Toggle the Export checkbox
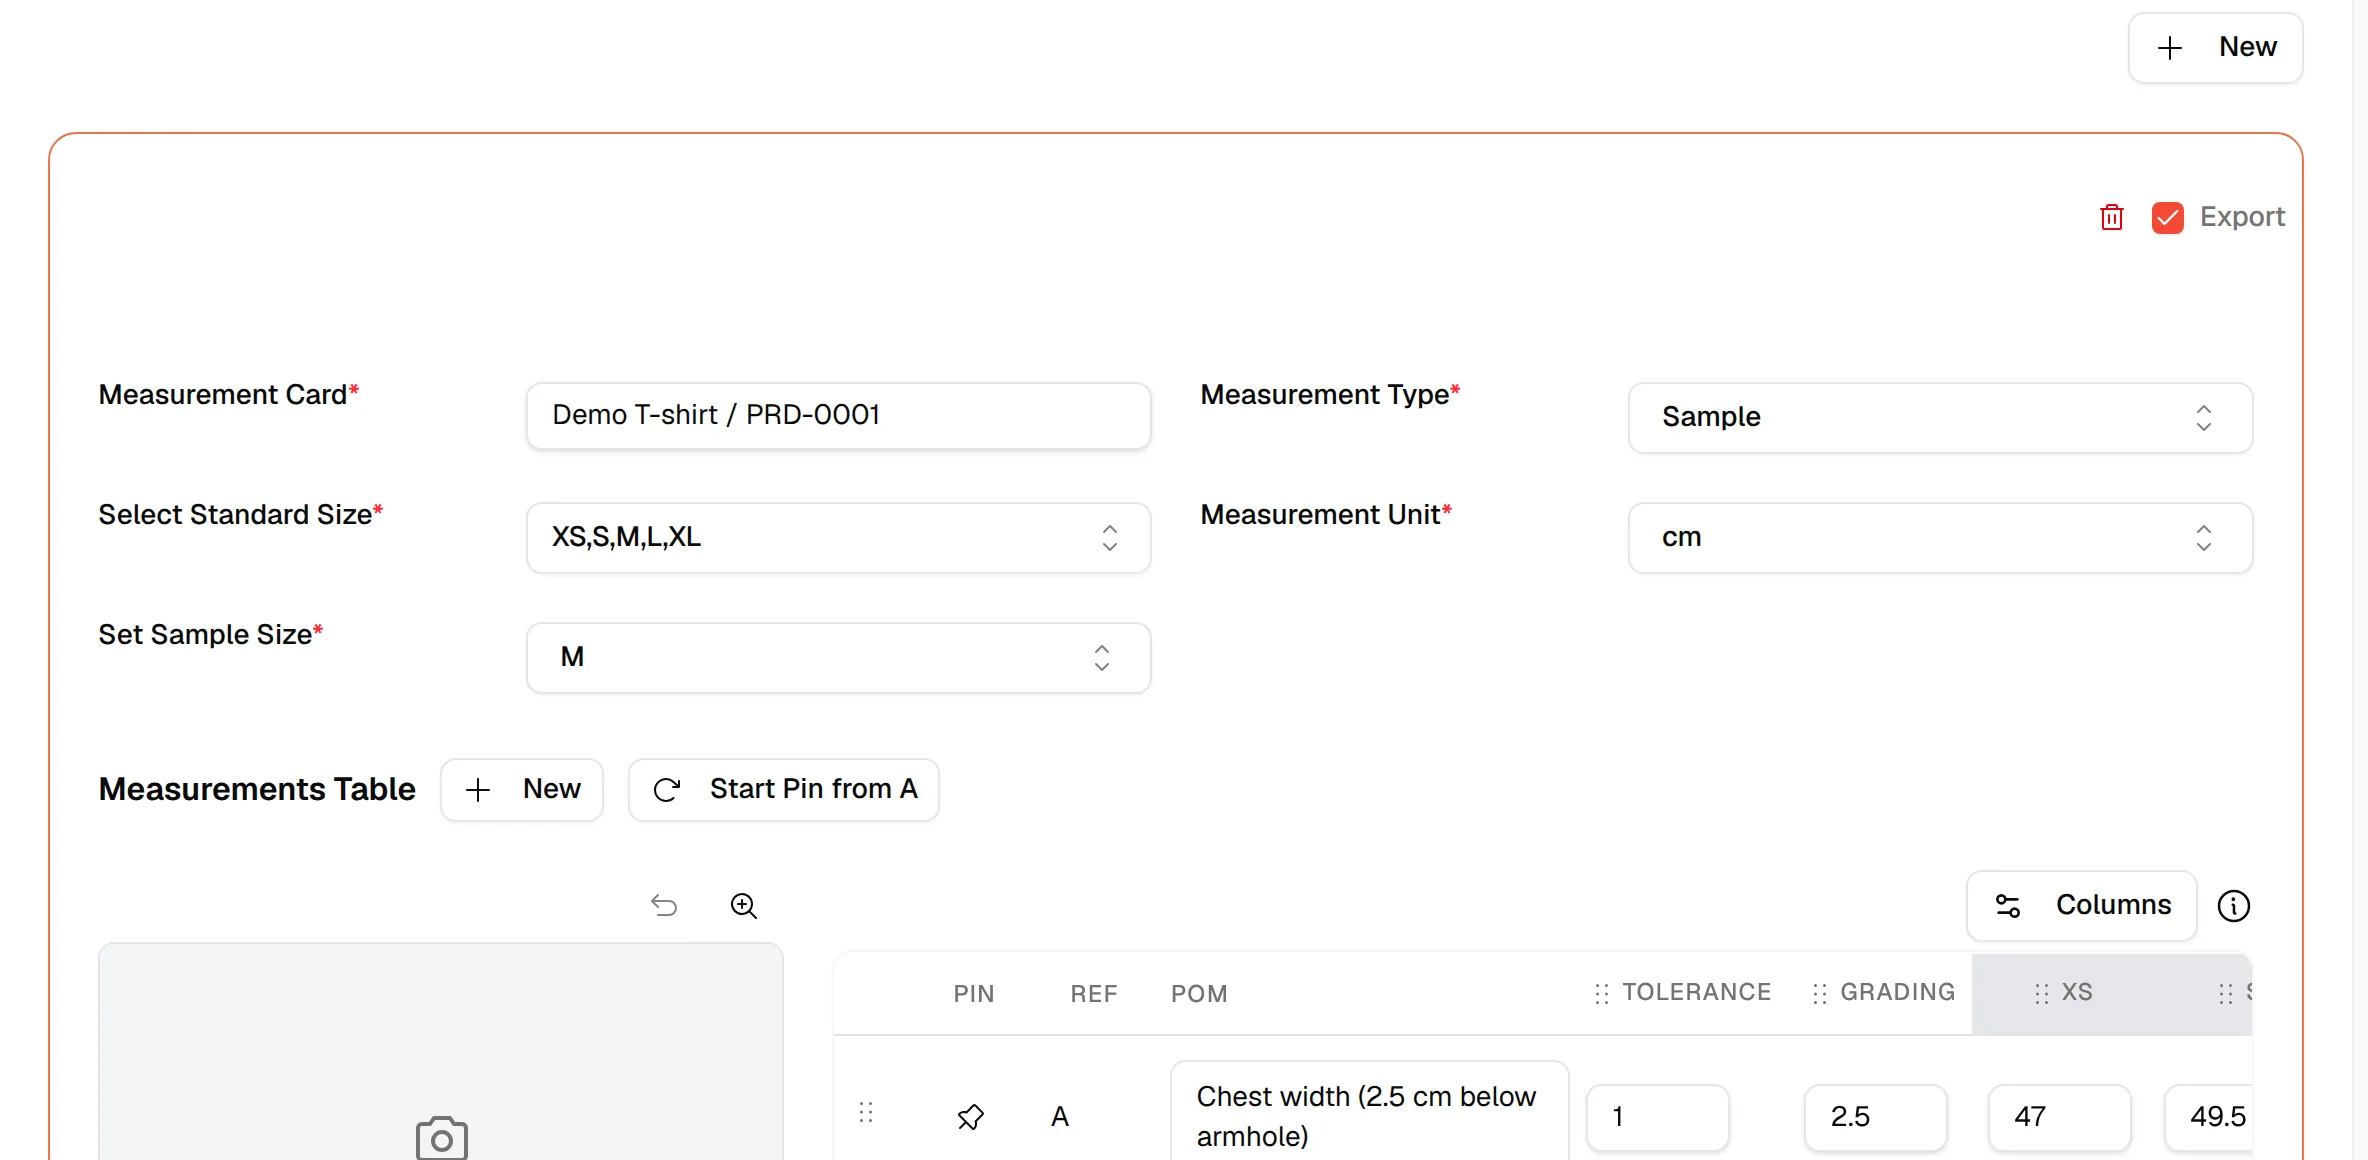 tap(2167, 217)
